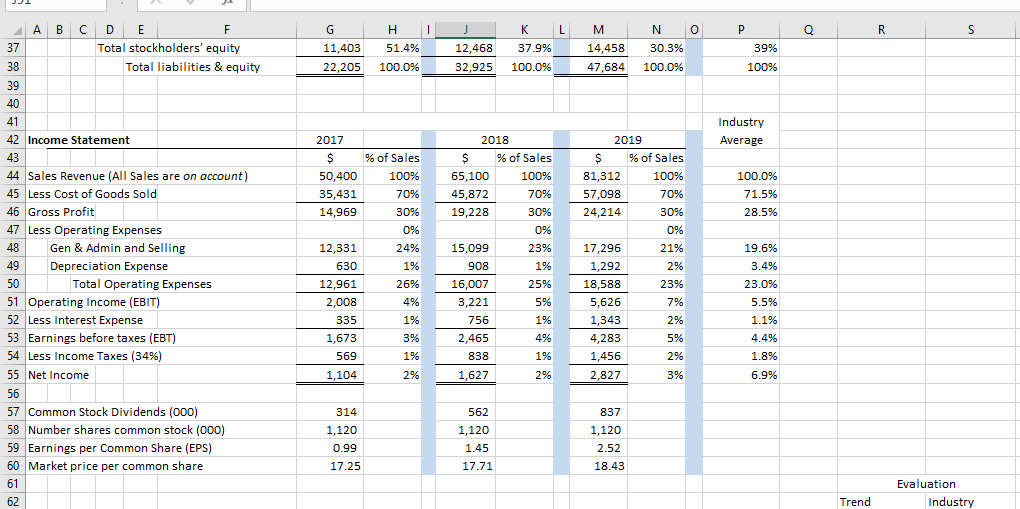Select 2019 Cost of Goods Sold 57,098
The height and width of the screenshot is (509, 1020).
[603, 194]
